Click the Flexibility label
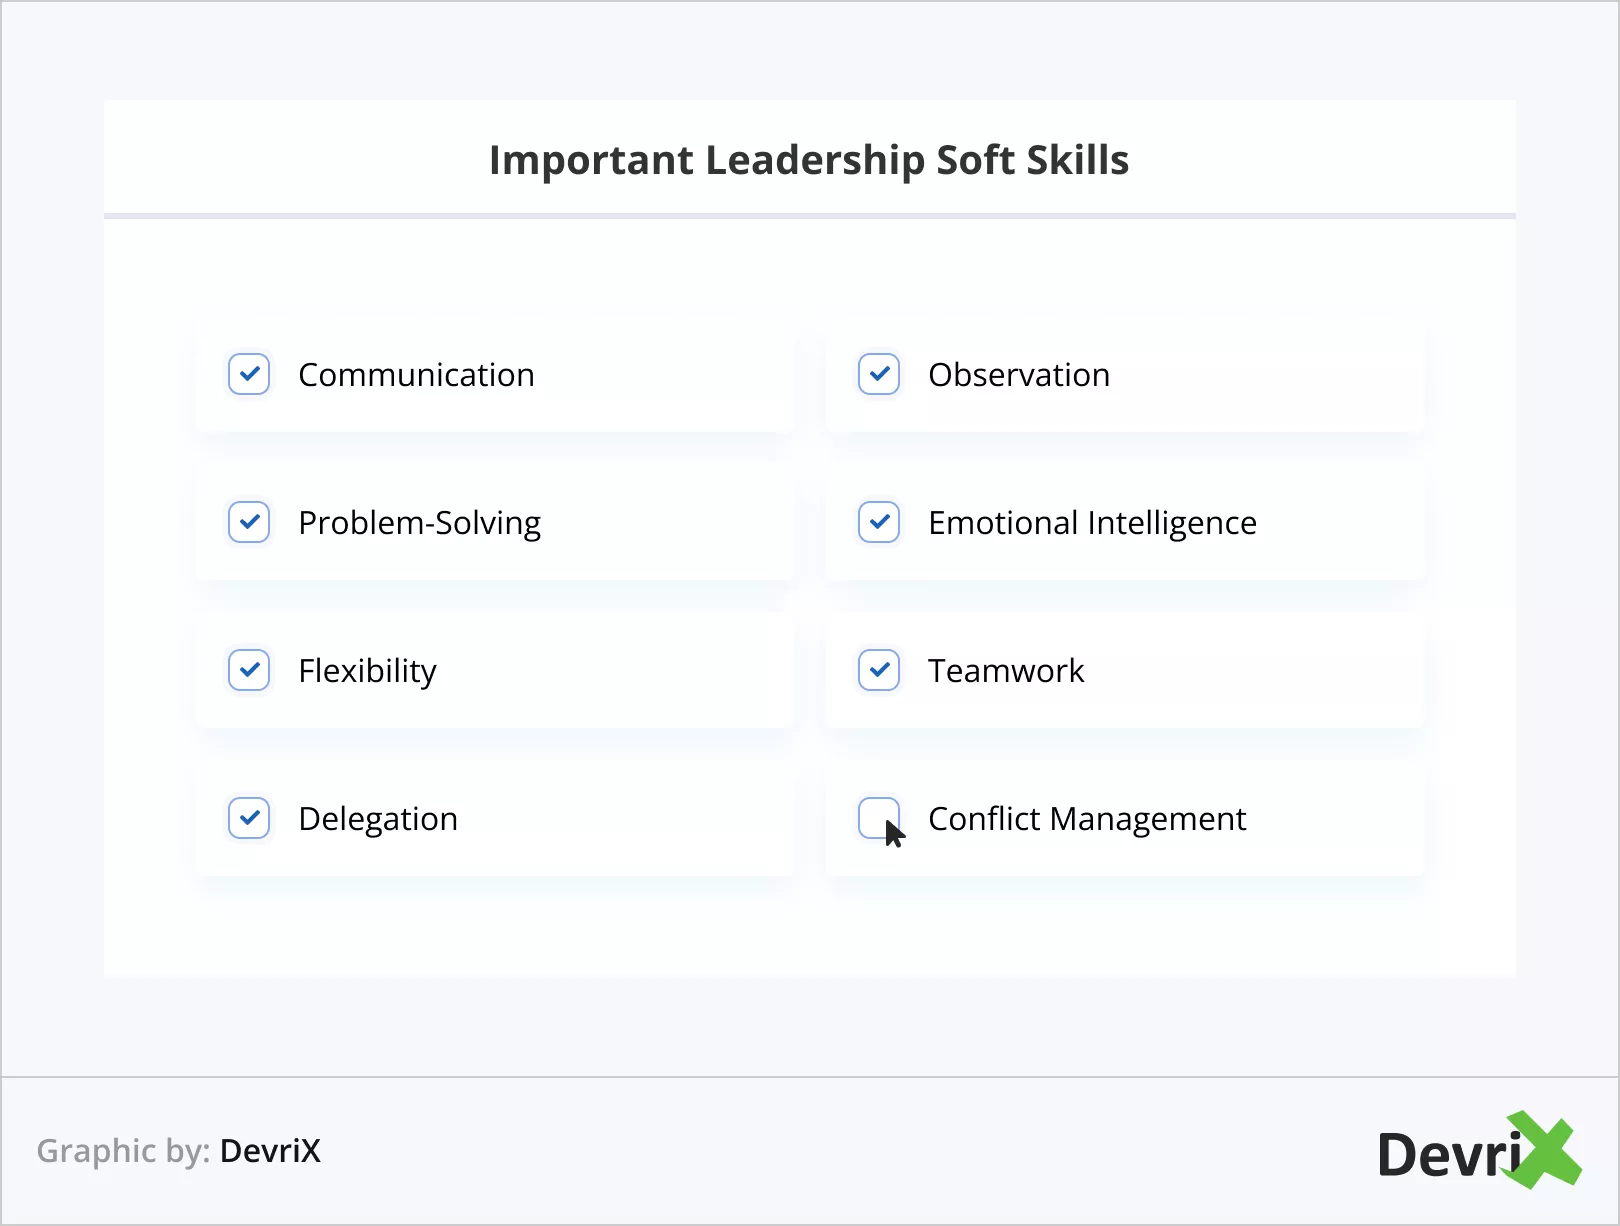 tap(367, 671)
